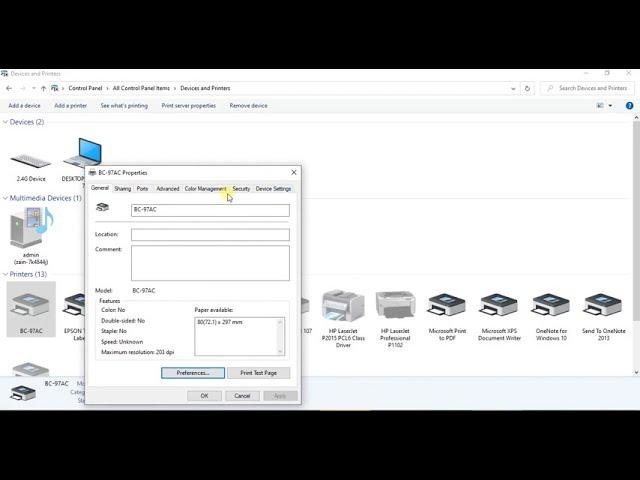
Task: Open the Device Settings tab
Action: click(273, 189)
